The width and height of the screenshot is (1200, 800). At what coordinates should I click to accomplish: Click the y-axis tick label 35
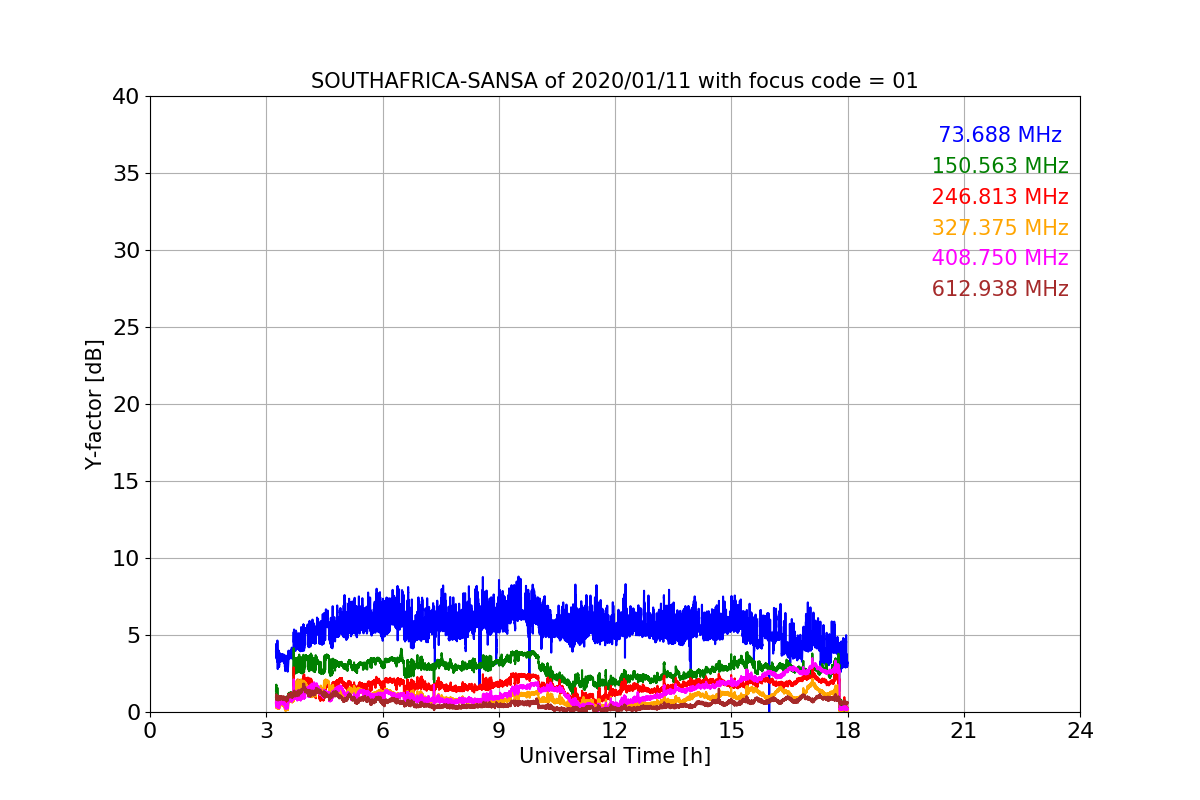pos(126,174)
